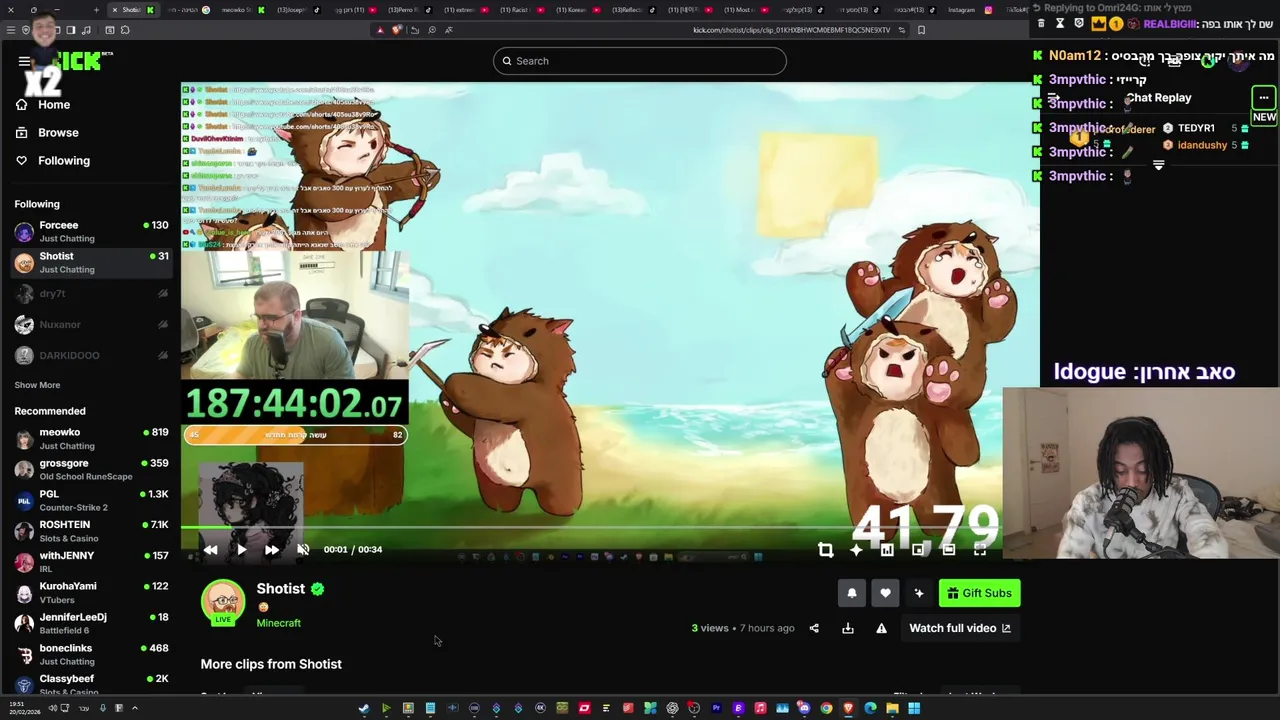
Task: Fast-forward the clip playback
Action: [272, 550]
